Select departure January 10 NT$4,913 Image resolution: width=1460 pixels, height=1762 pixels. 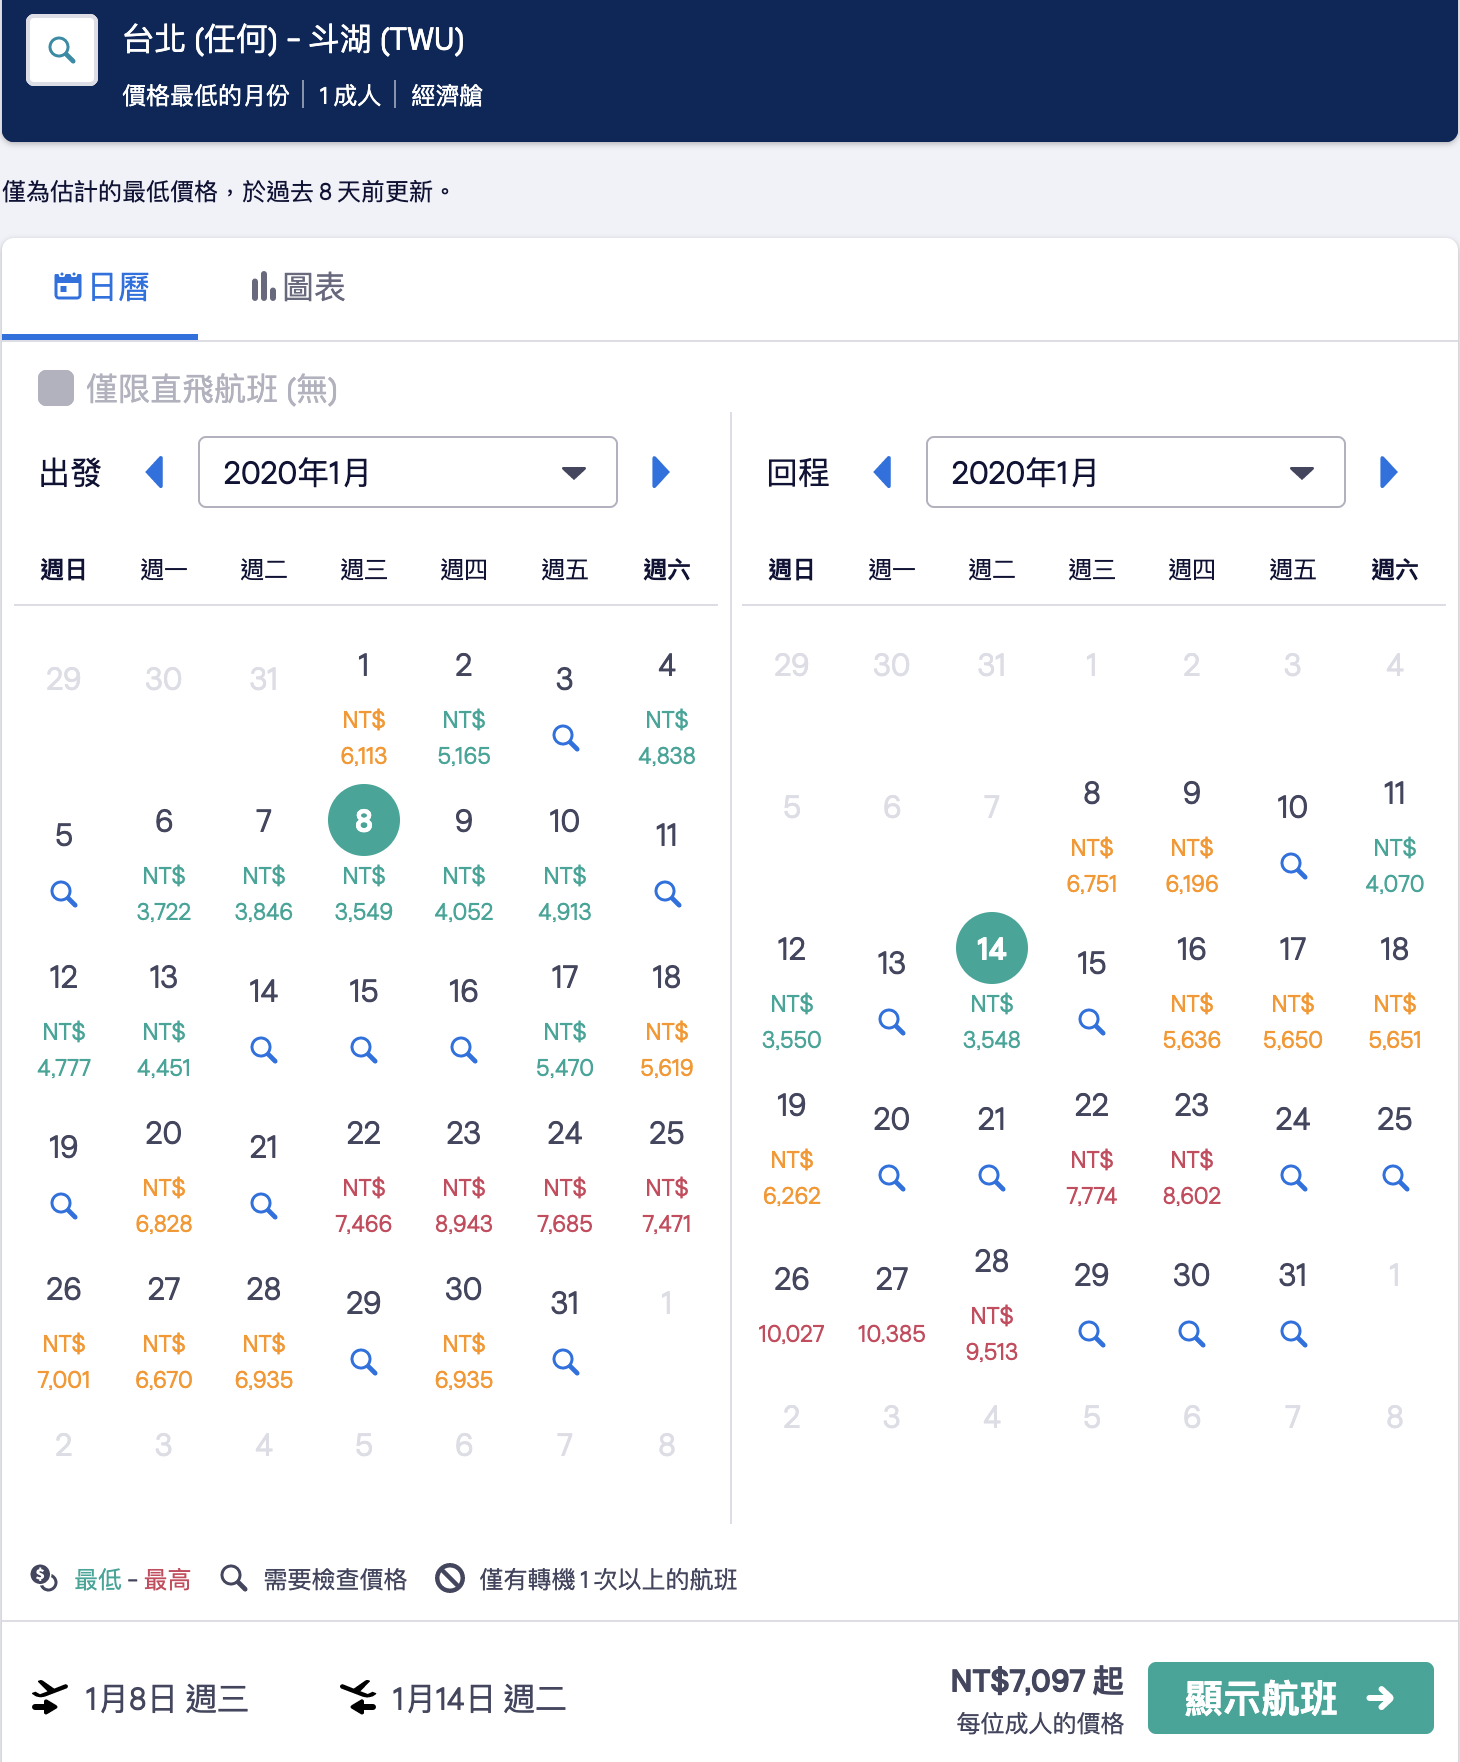point(565,865)
